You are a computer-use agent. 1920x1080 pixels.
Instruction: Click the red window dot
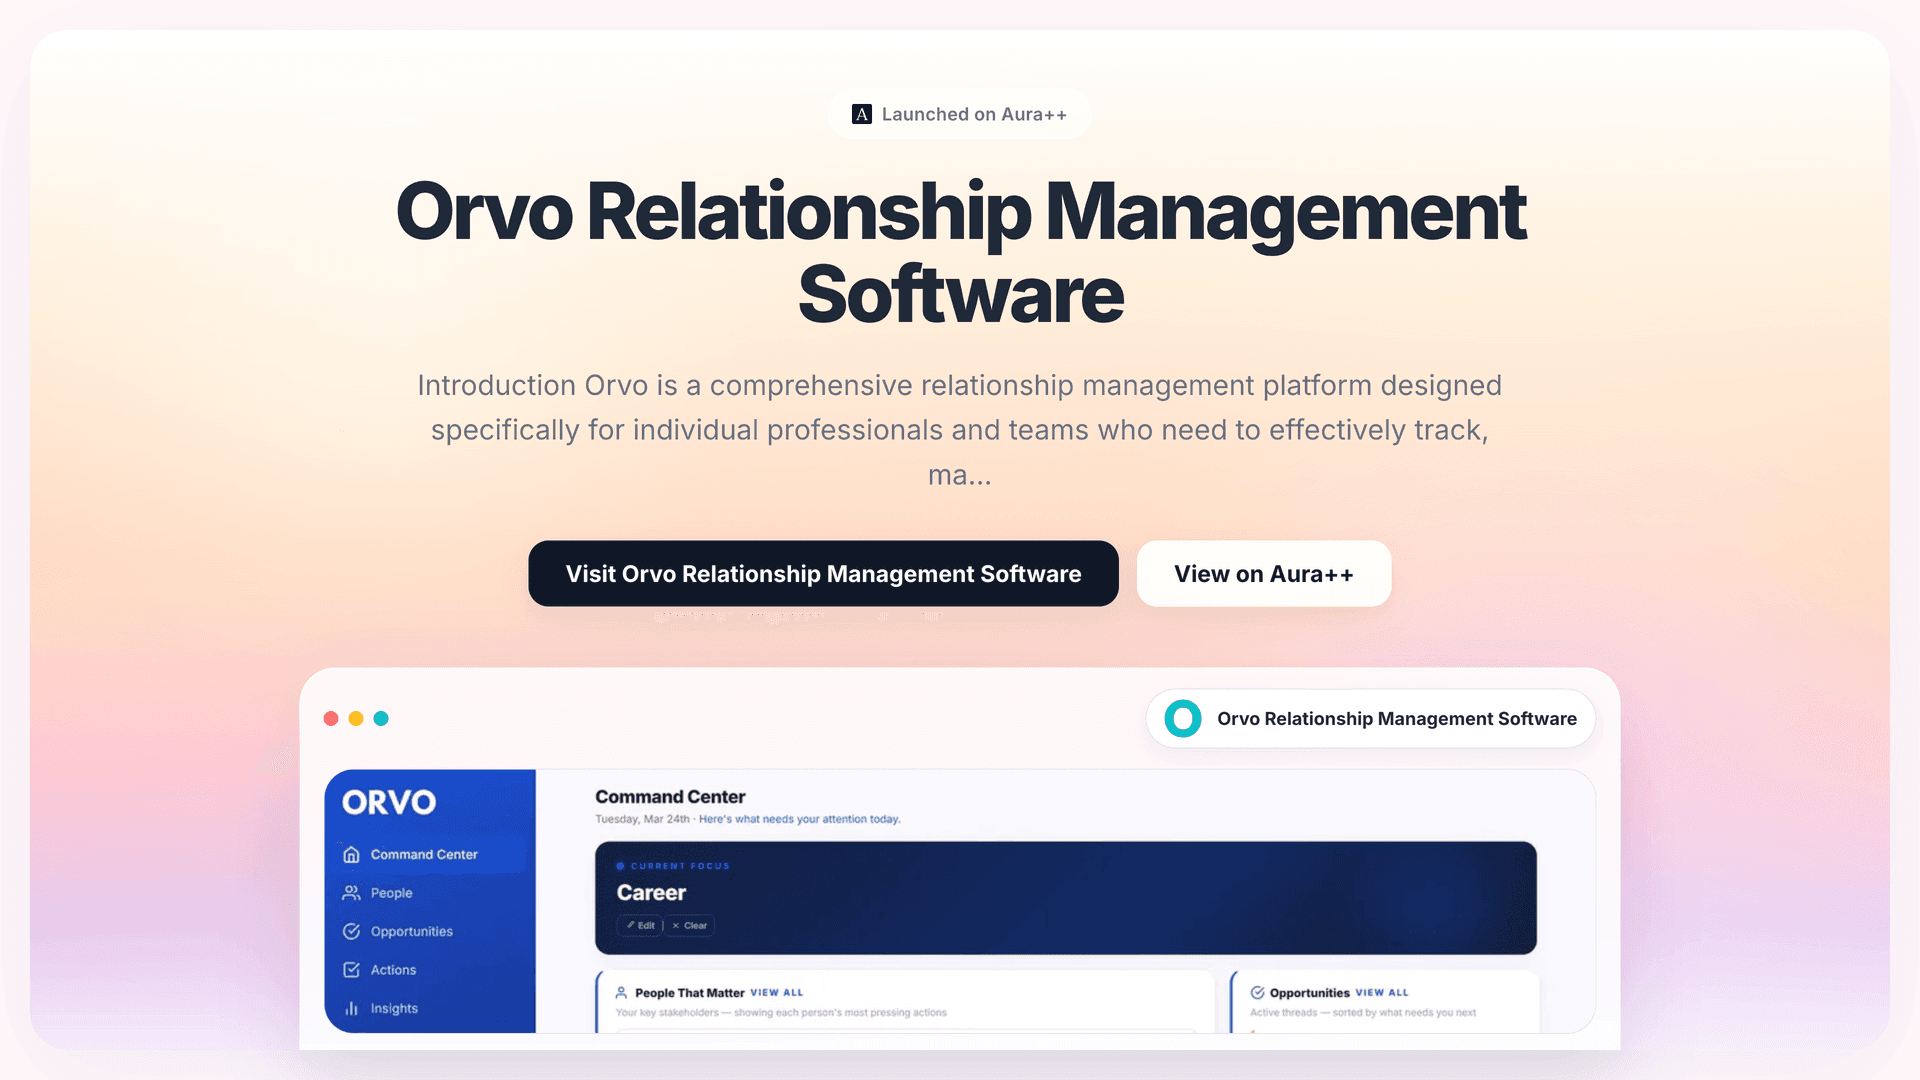point(331,718)
